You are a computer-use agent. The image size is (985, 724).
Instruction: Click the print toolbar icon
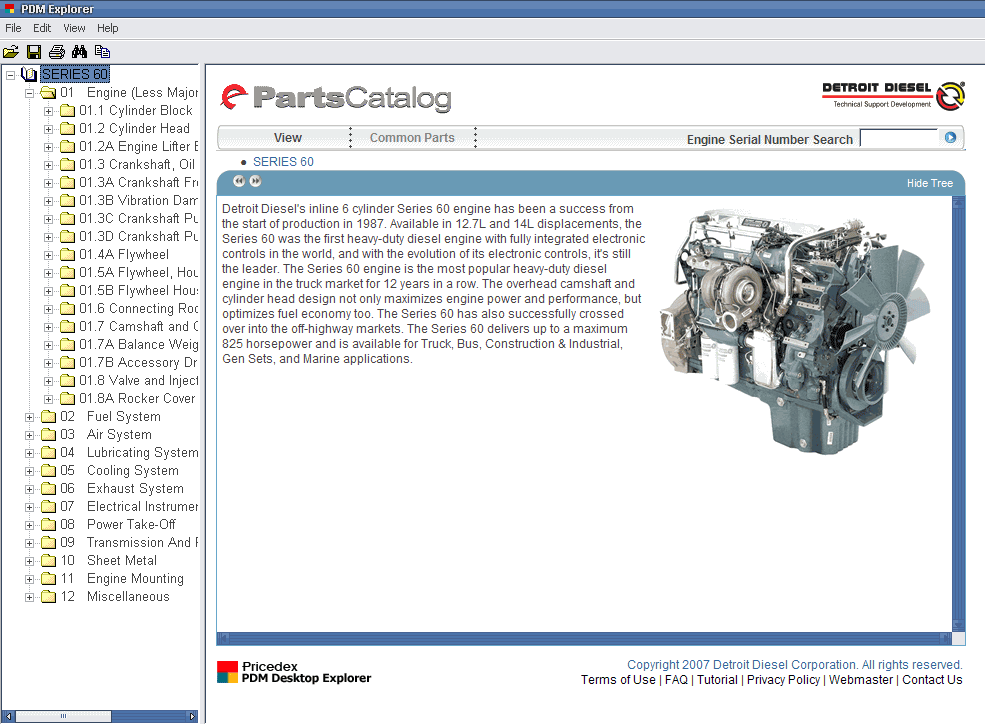click(57, 52)
